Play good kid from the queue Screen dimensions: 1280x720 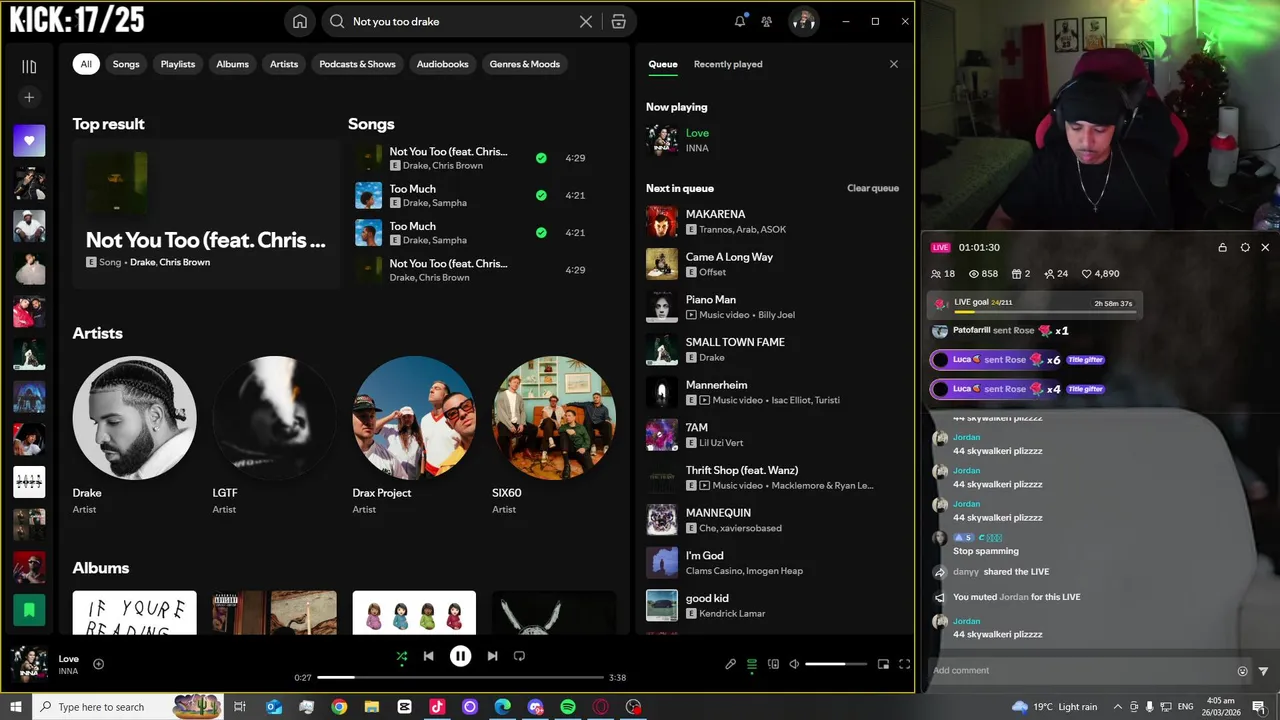772,605
